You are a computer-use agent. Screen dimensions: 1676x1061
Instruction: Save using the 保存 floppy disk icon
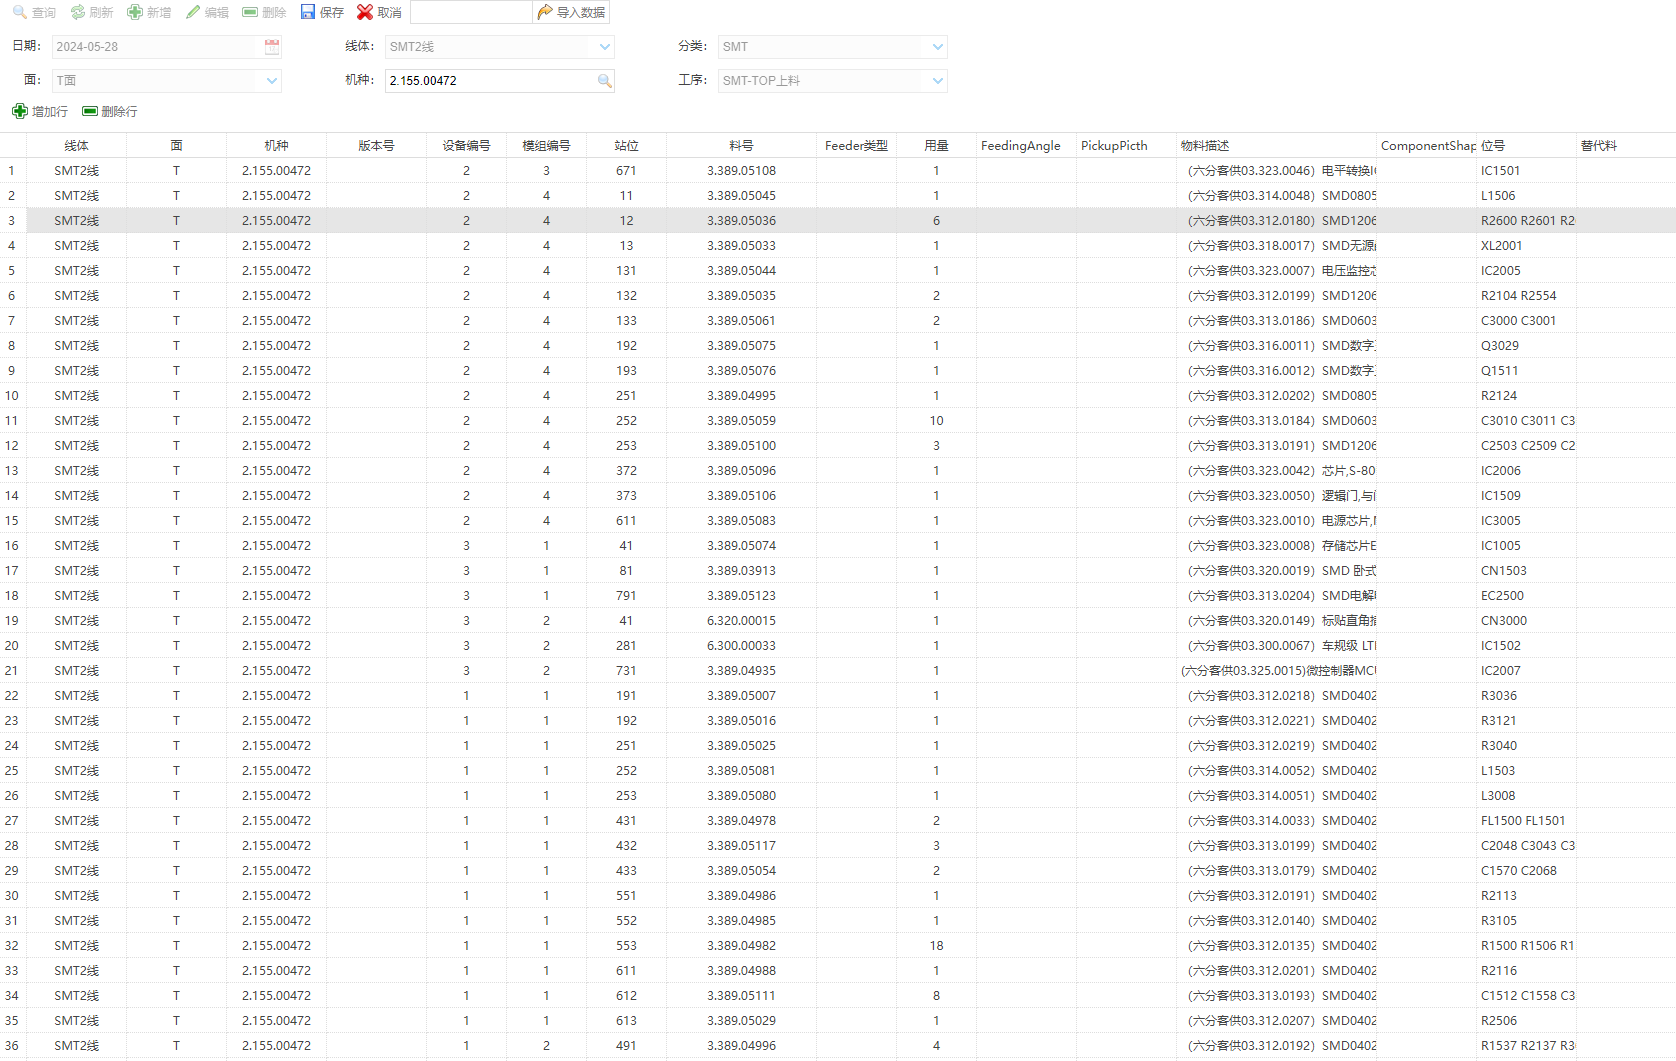308,12
